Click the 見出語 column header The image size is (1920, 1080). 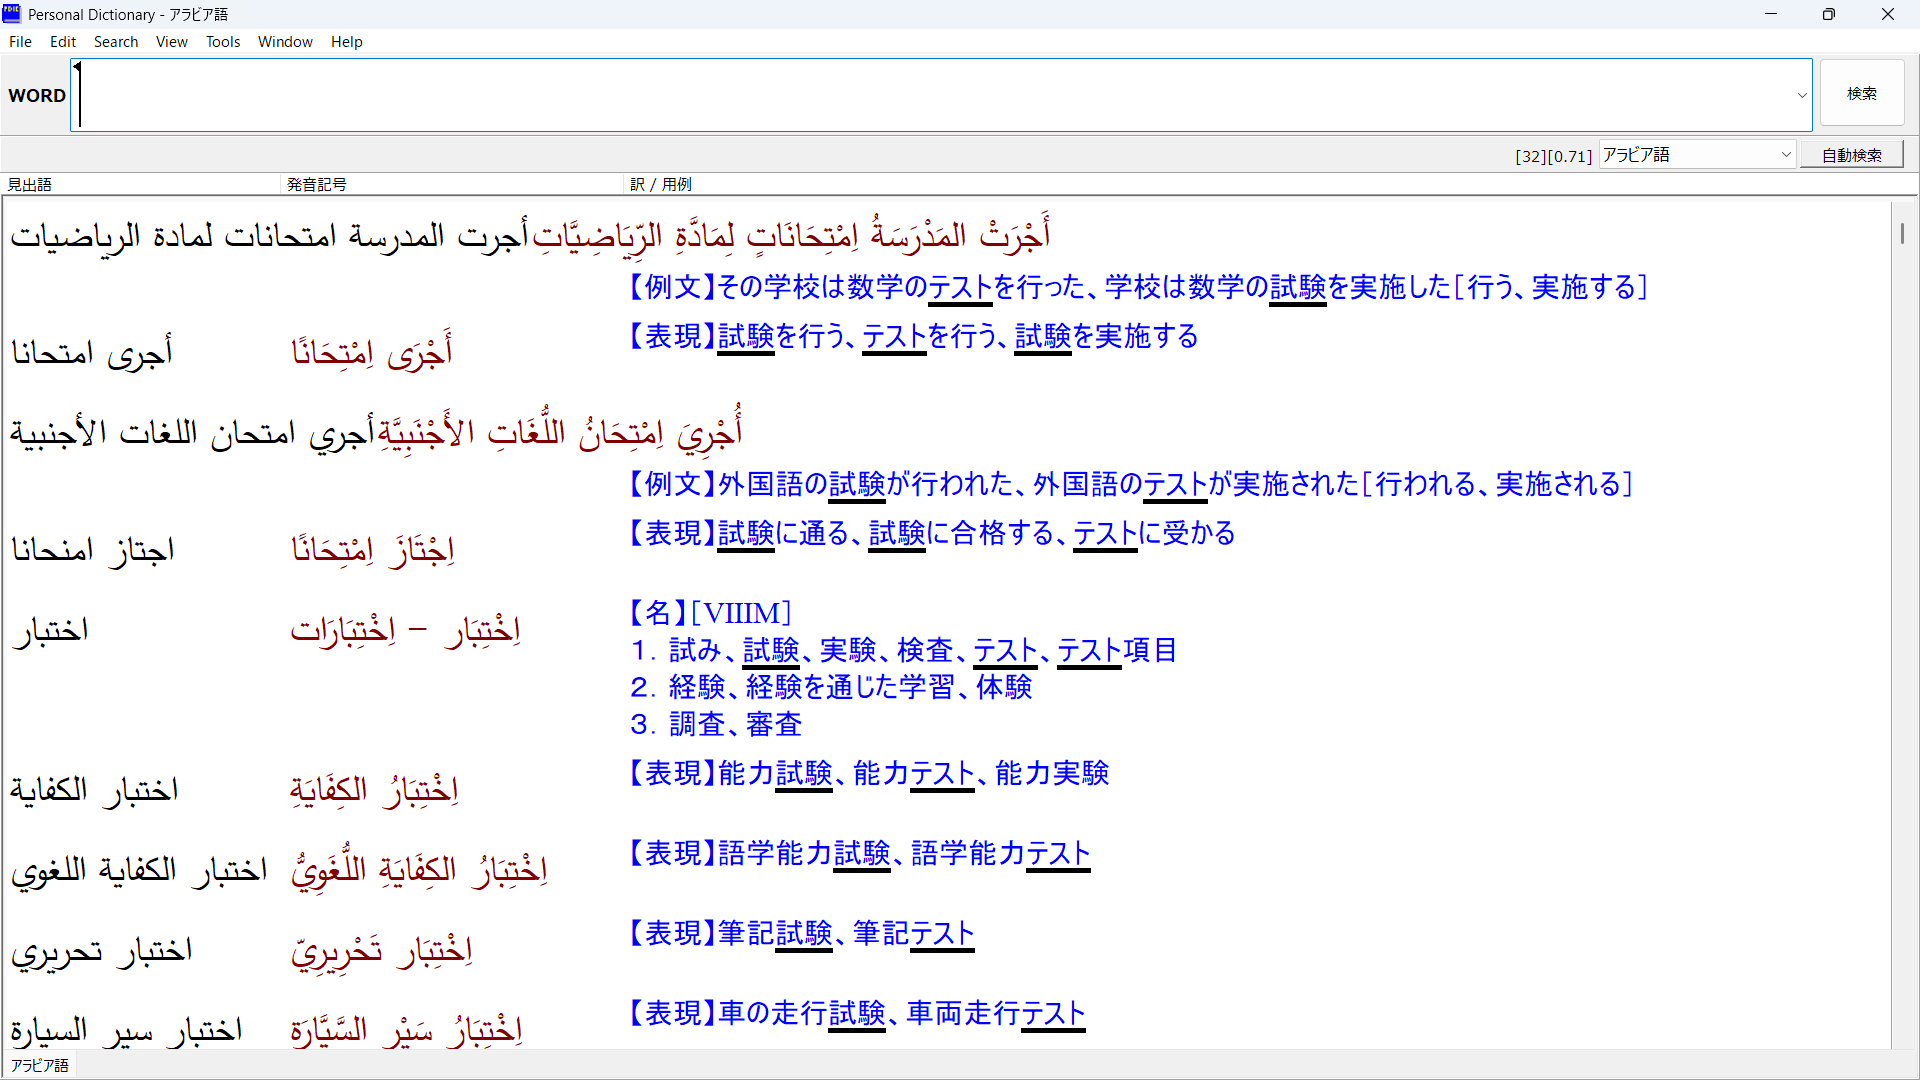tap(30, 184)
